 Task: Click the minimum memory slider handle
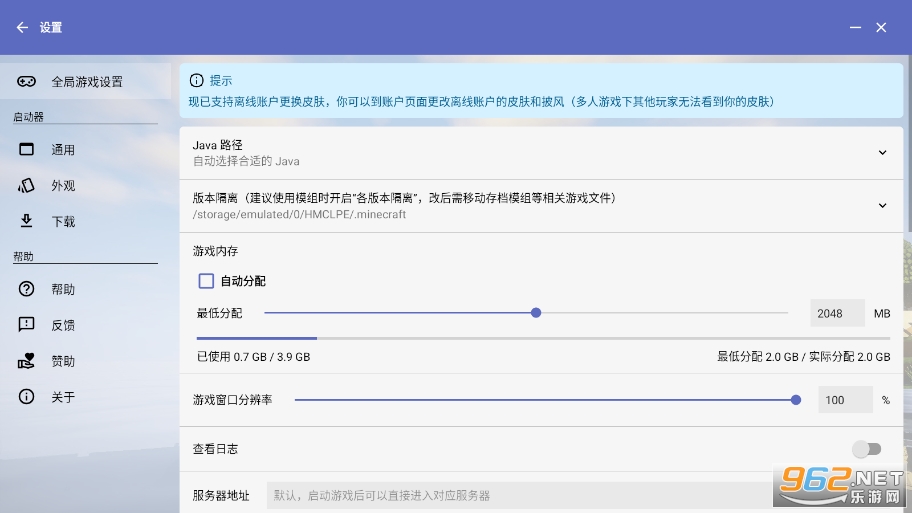coord(536,313)
